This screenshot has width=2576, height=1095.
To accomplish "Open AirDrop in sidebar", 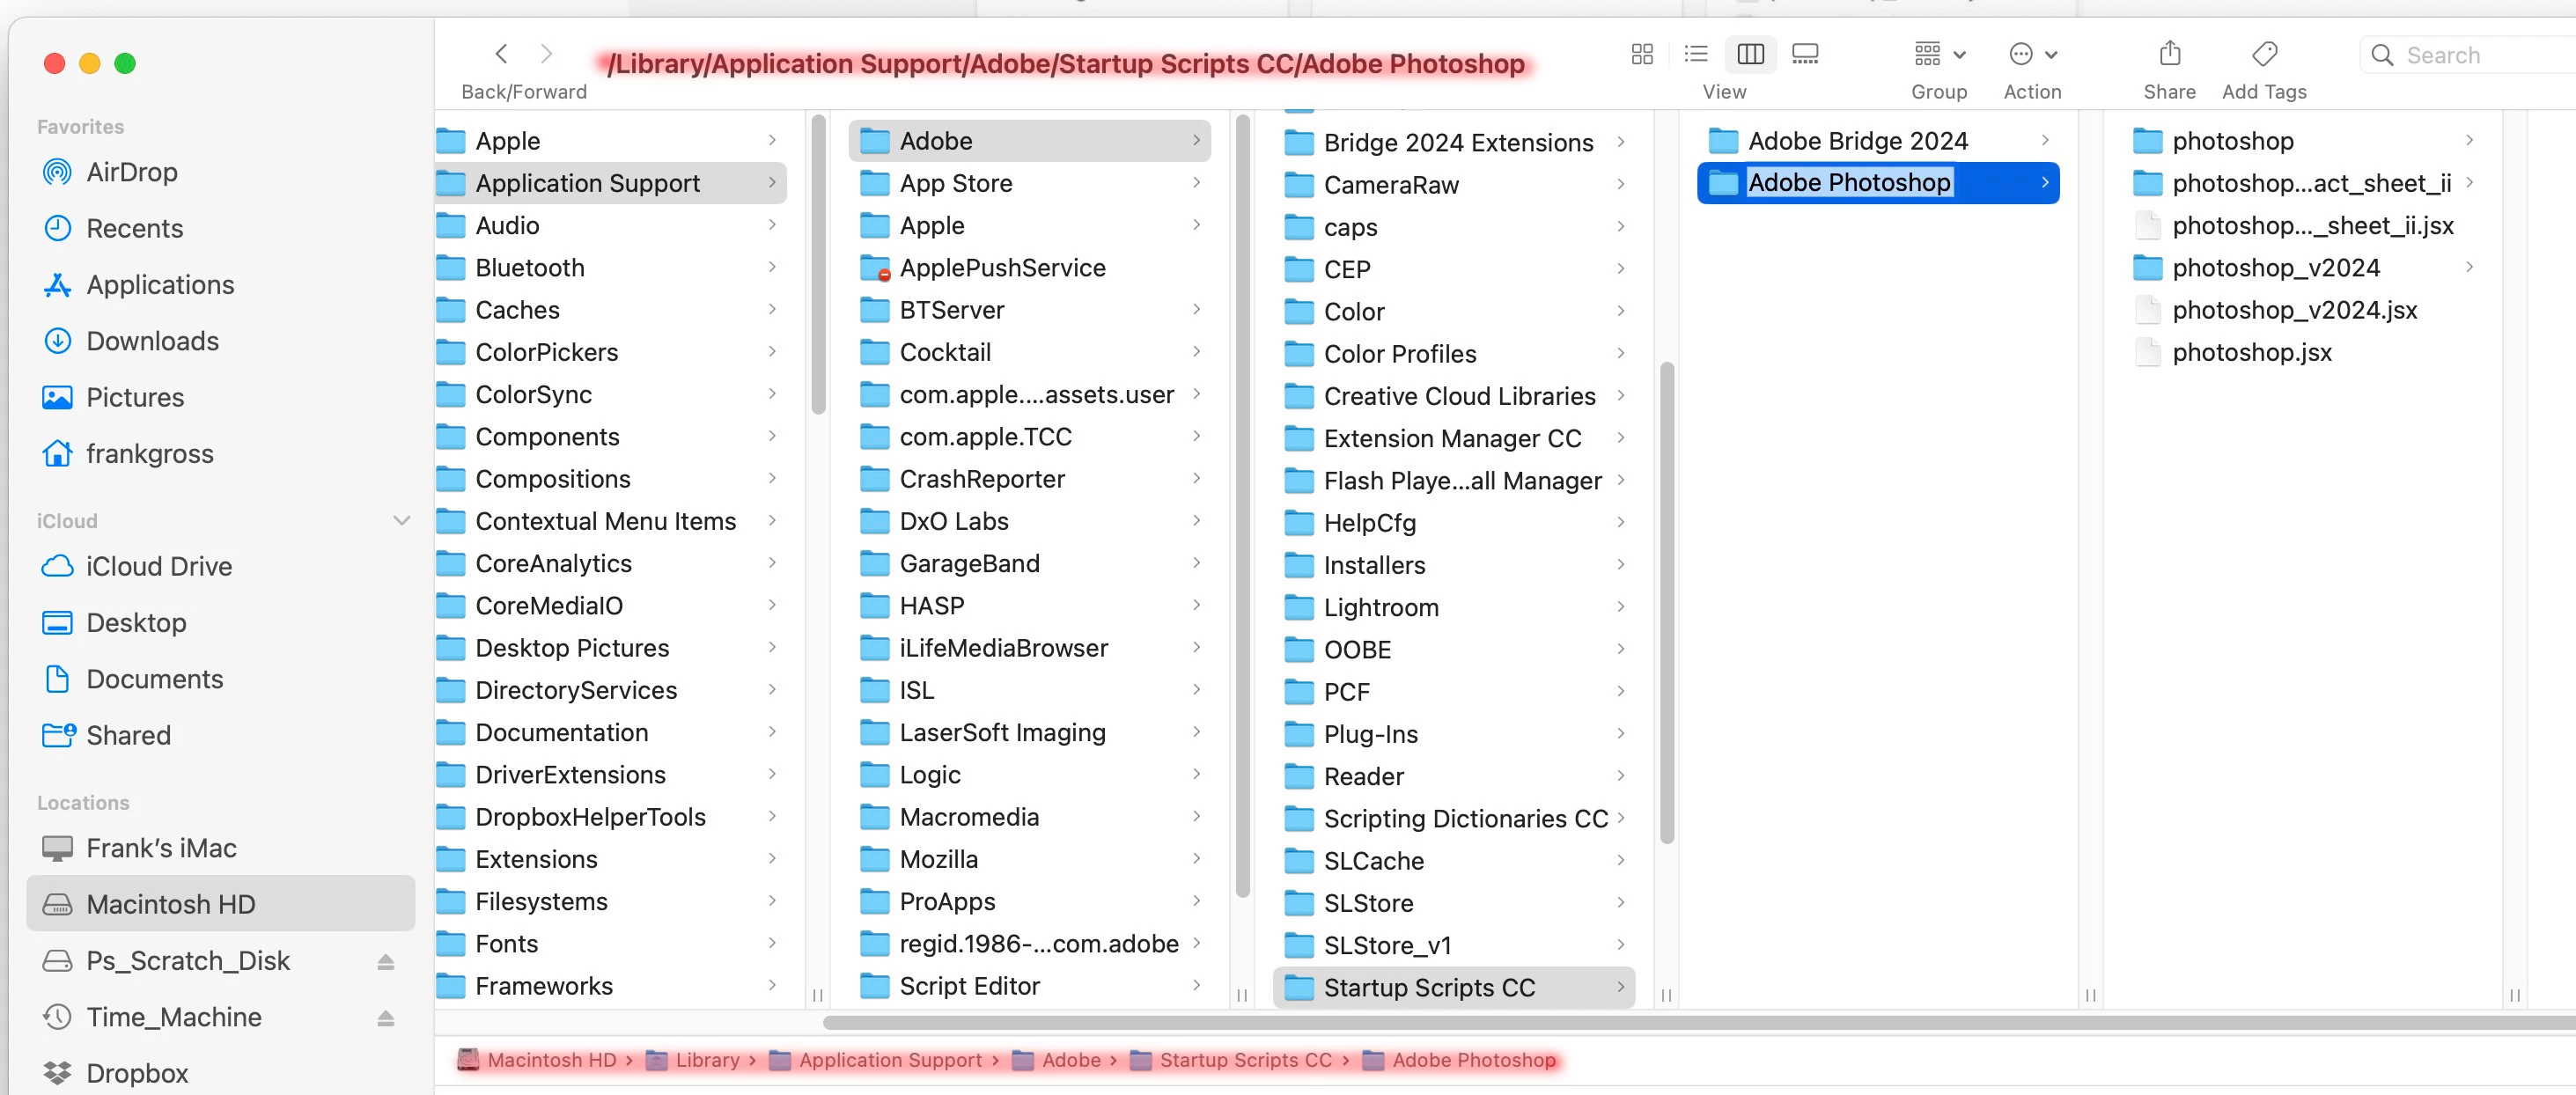I will [x=131, y=172].
